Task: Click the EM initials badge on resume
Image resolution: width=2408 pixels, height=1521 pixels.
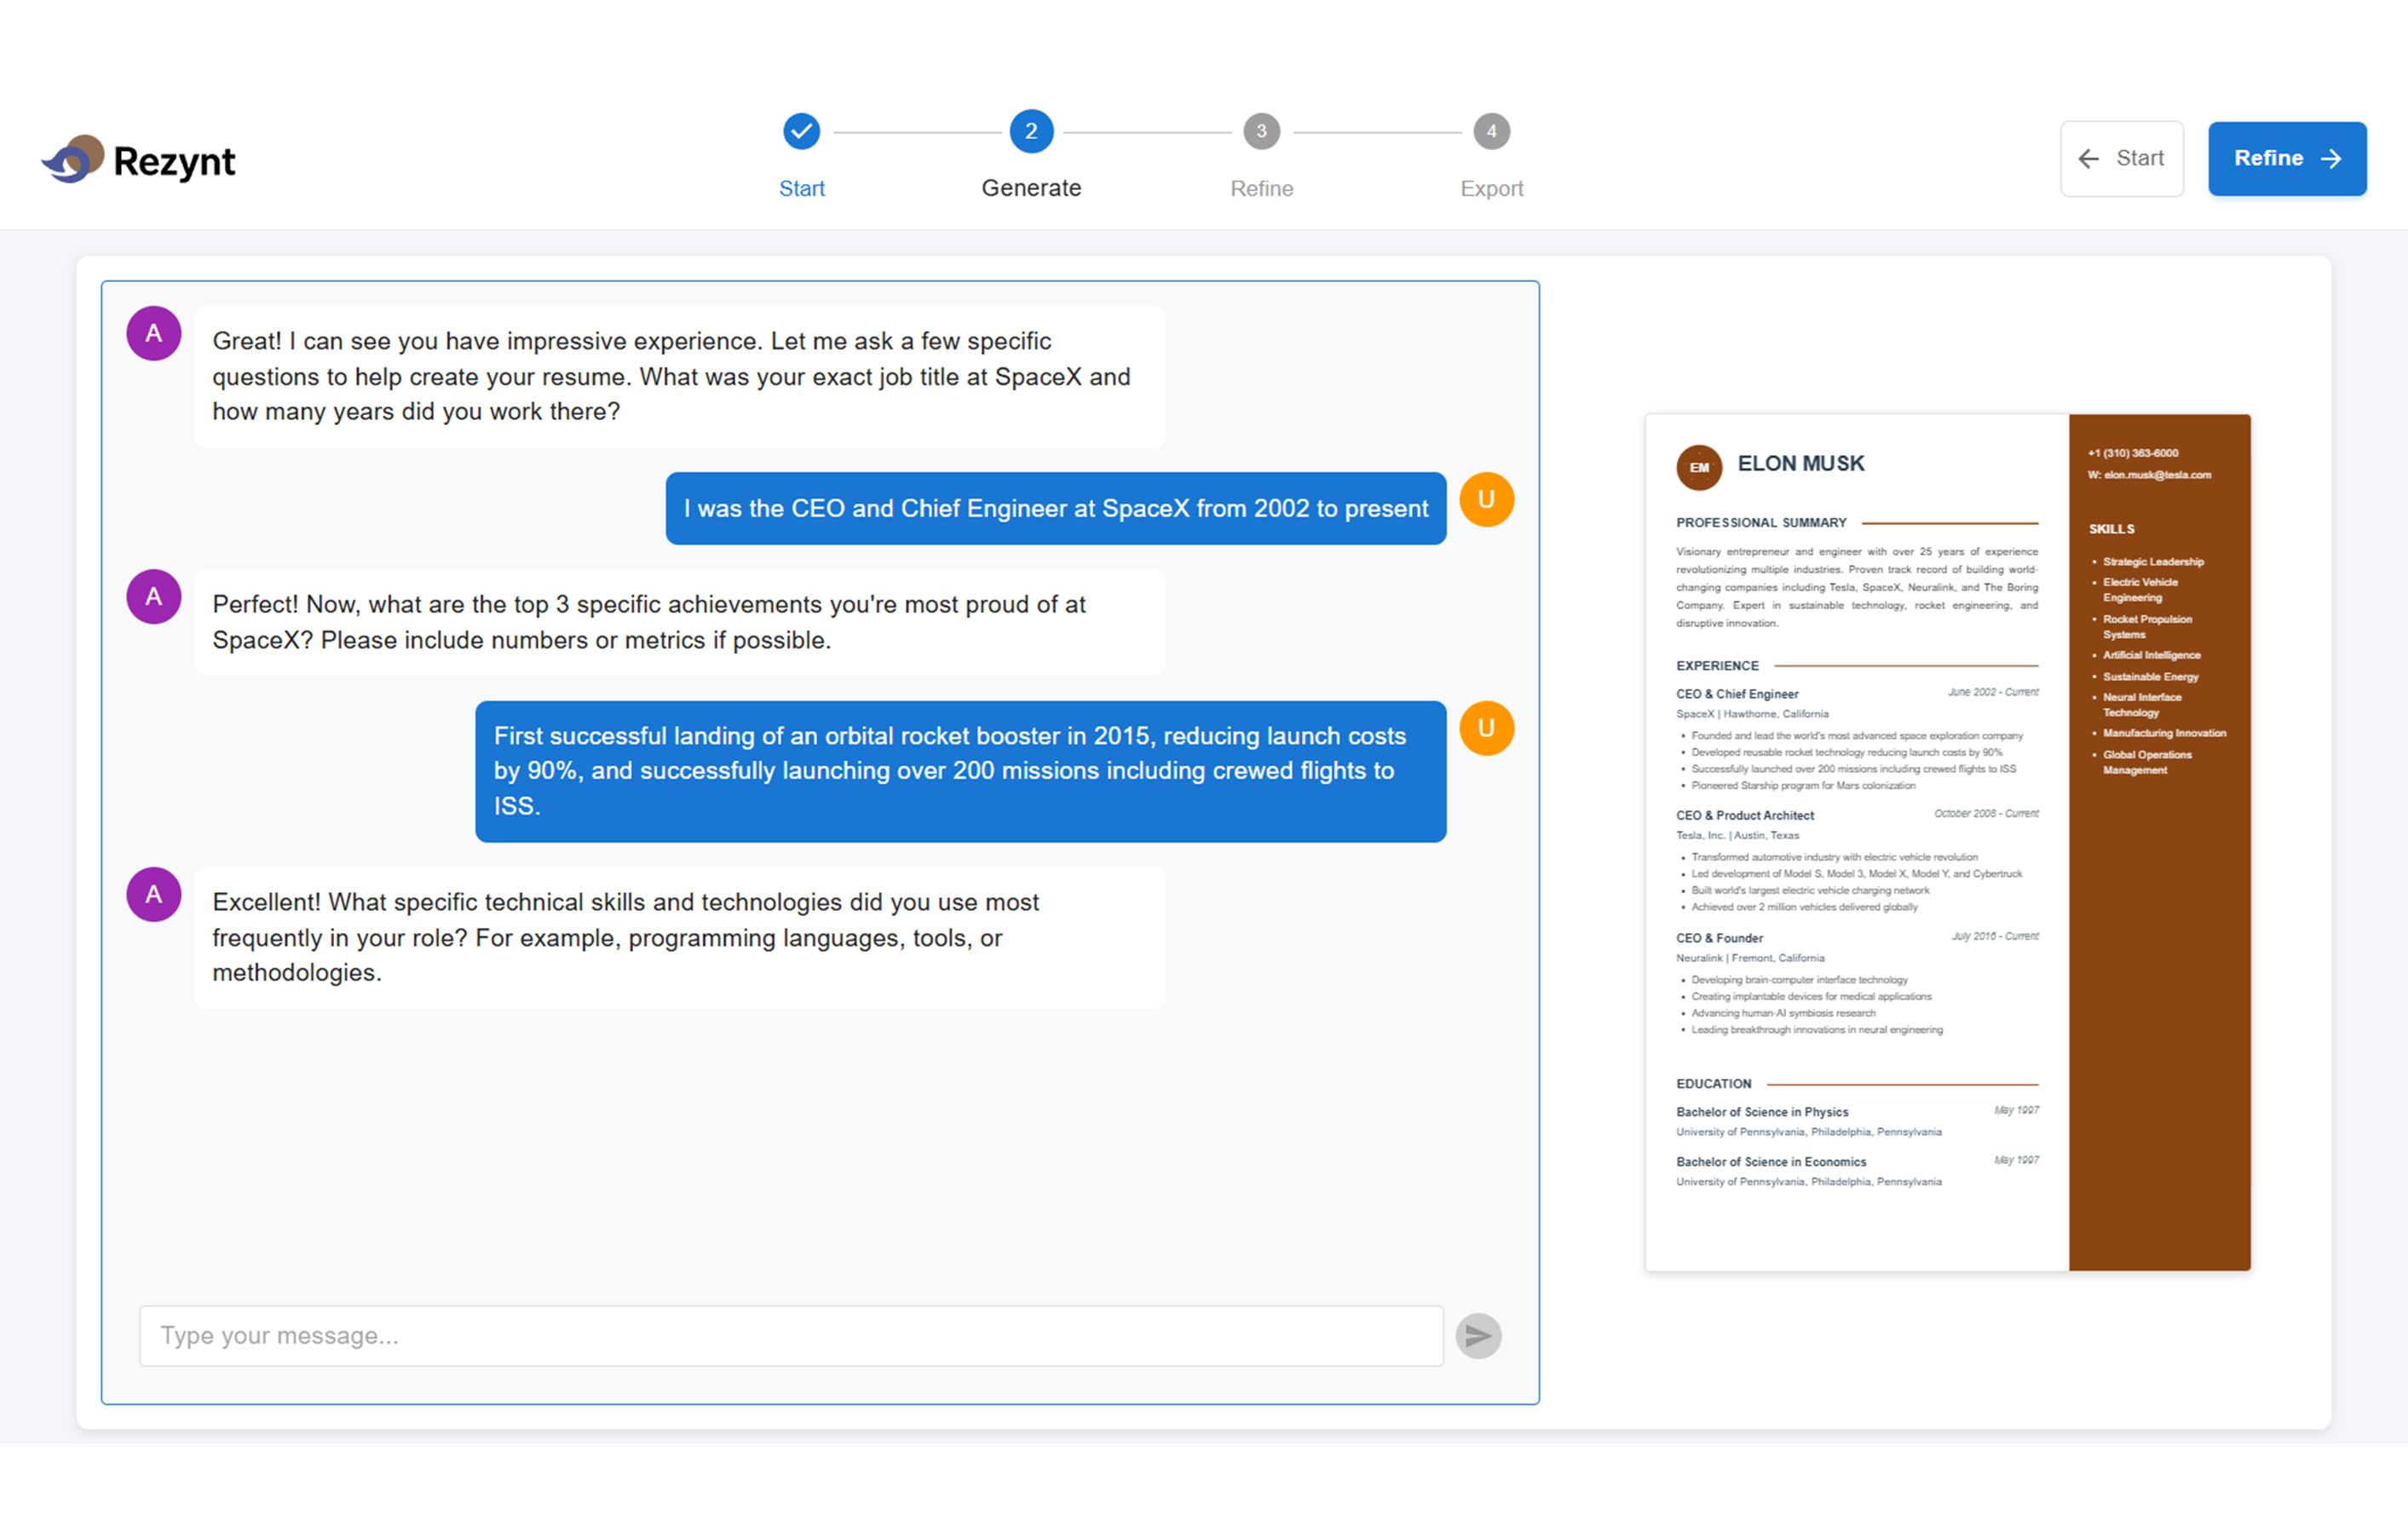Action: tap(1699, 467)
